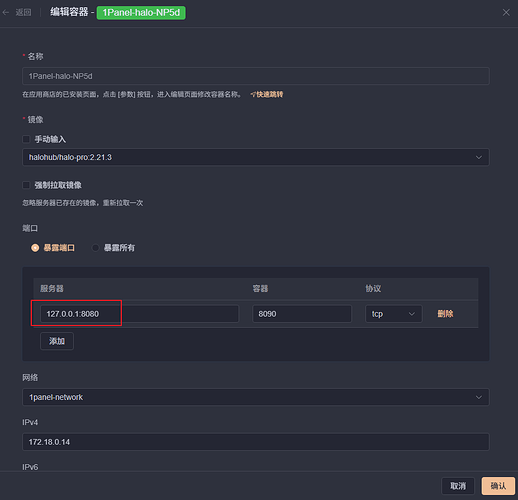Click the green 1Panel-halo-NP5d tag
Image resolution: width=518 pixels, height=500 pixels.
click(141, 13)
